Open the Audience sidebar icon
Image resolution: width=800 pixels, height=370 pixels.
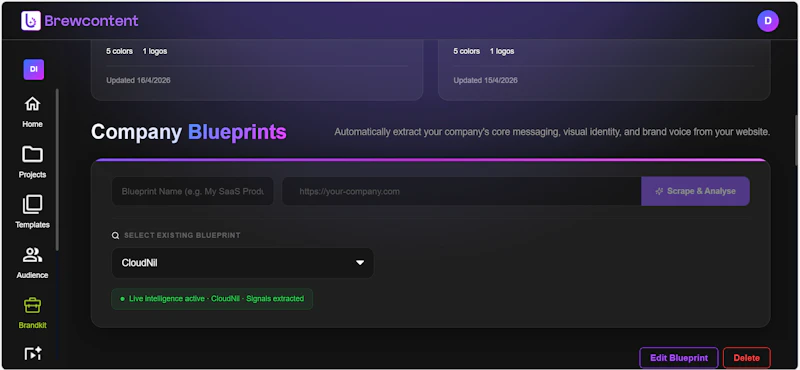coord(32,255)
